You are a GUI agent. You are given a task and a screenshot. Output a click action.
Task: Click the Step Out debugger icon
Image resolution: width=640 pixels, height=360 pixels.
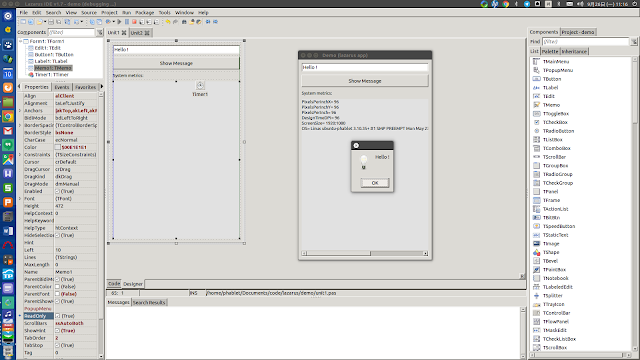[x=156, y=22]
